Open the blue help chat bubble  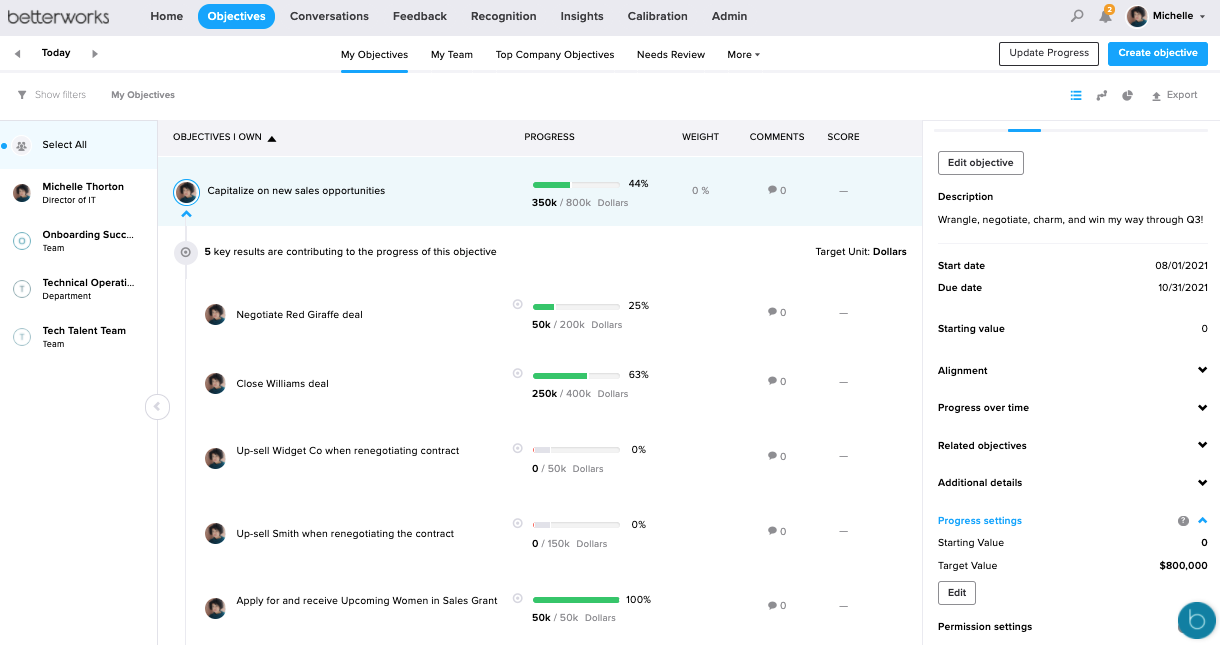1196,621
